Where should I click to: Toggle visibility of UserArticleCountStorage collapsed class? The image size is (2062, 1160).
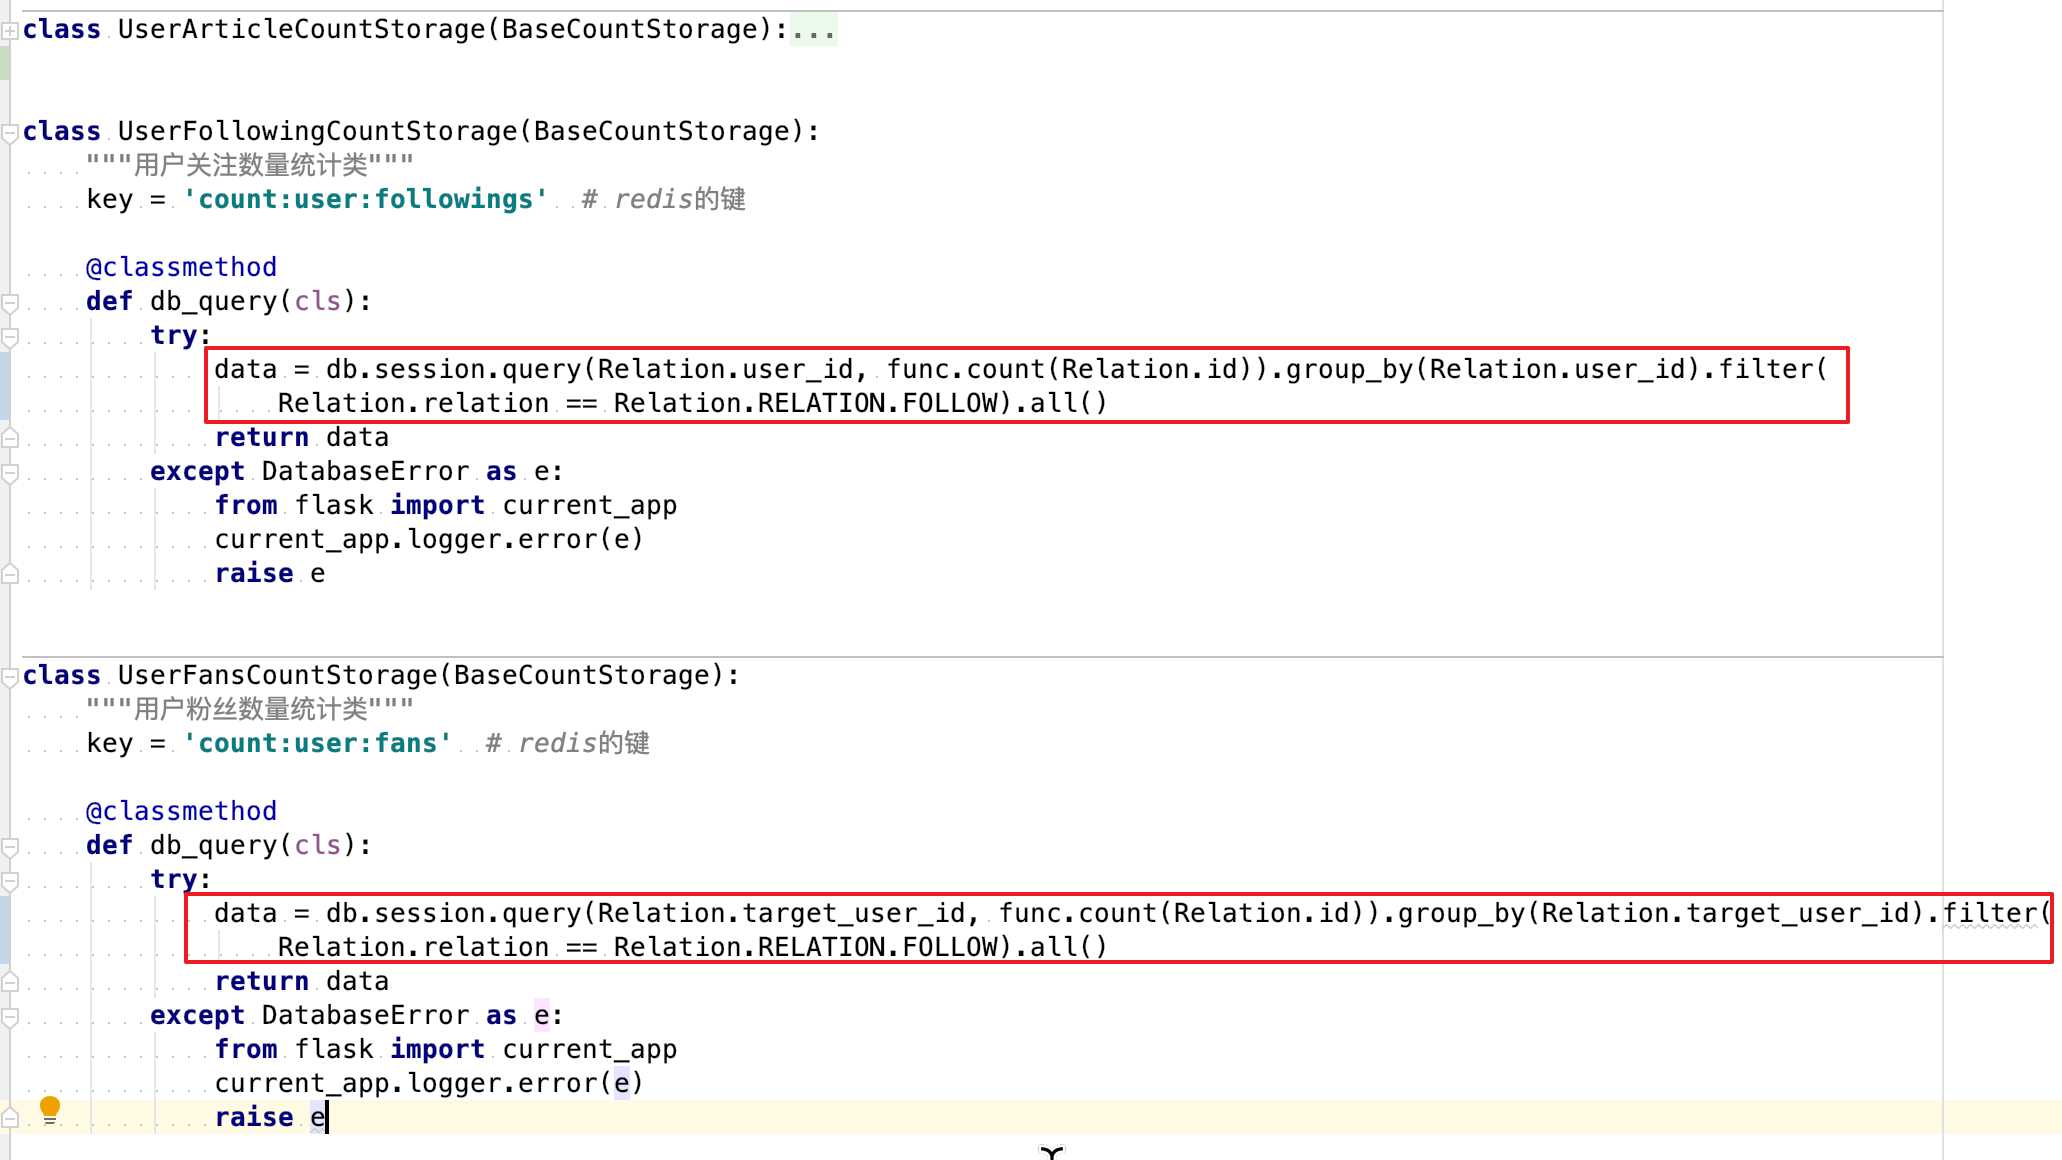(11, 28)
